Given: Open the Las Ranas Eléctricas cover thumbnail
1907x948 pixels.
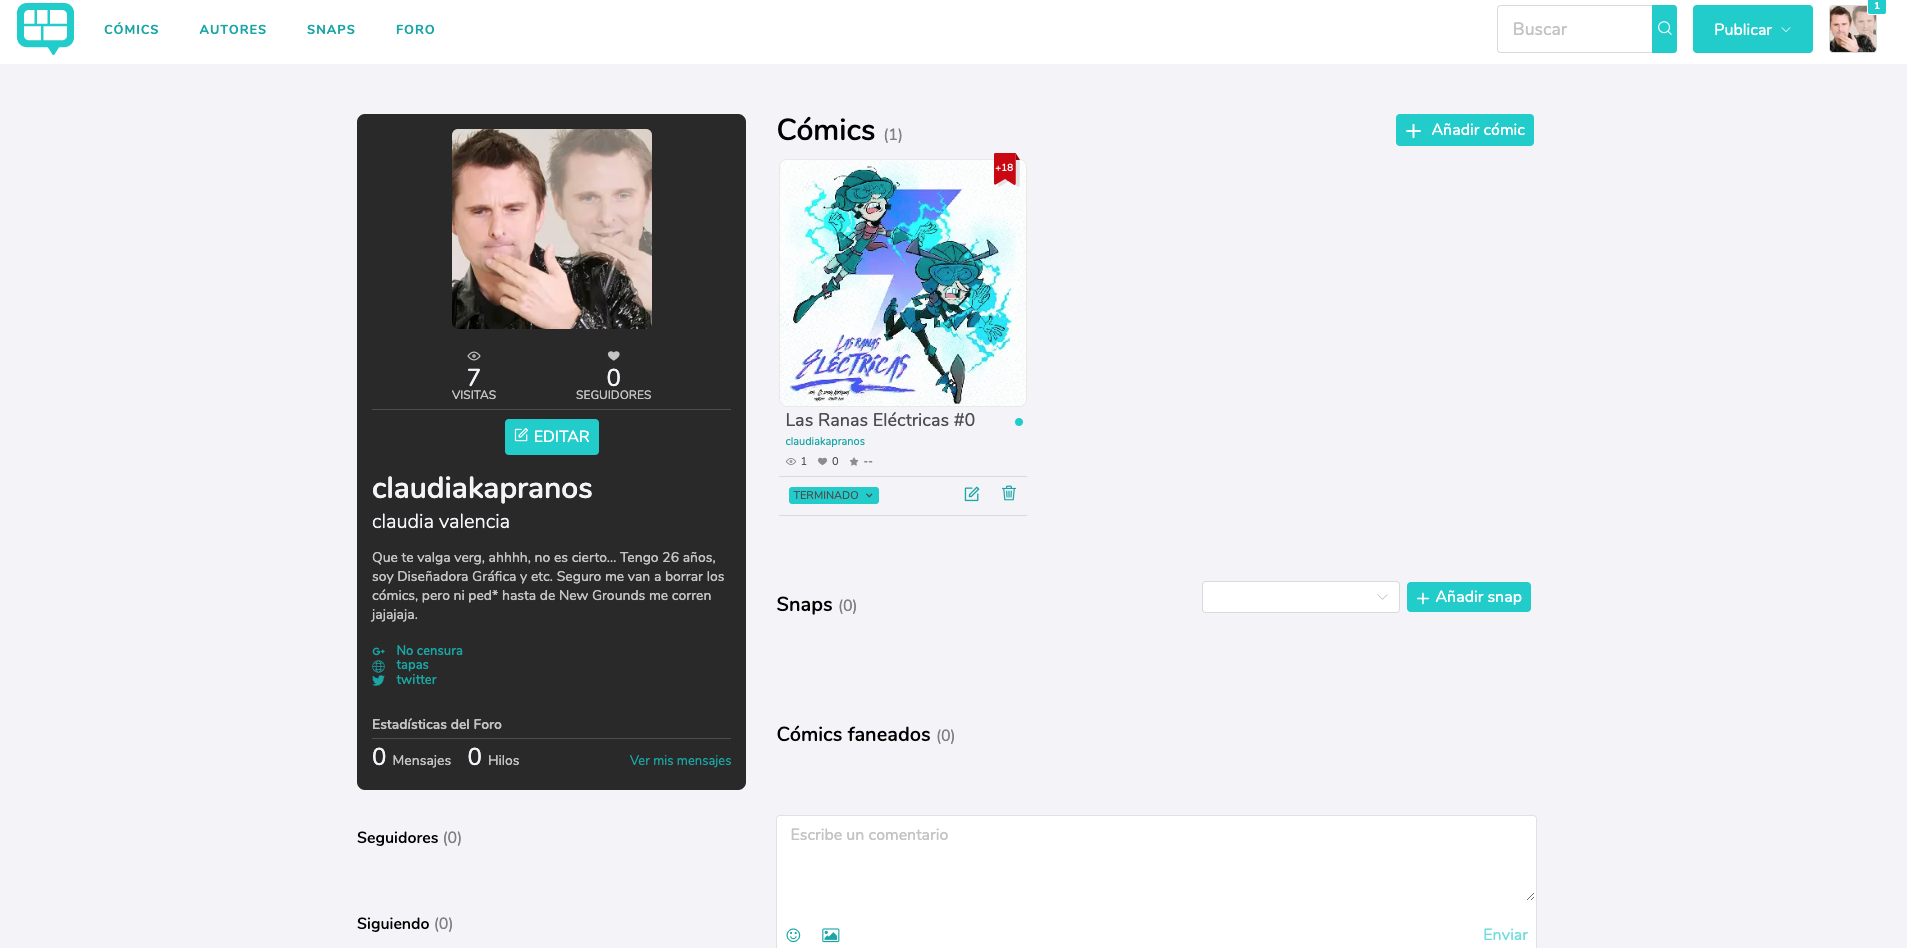Looking at the screenshot, I should 903,283.
